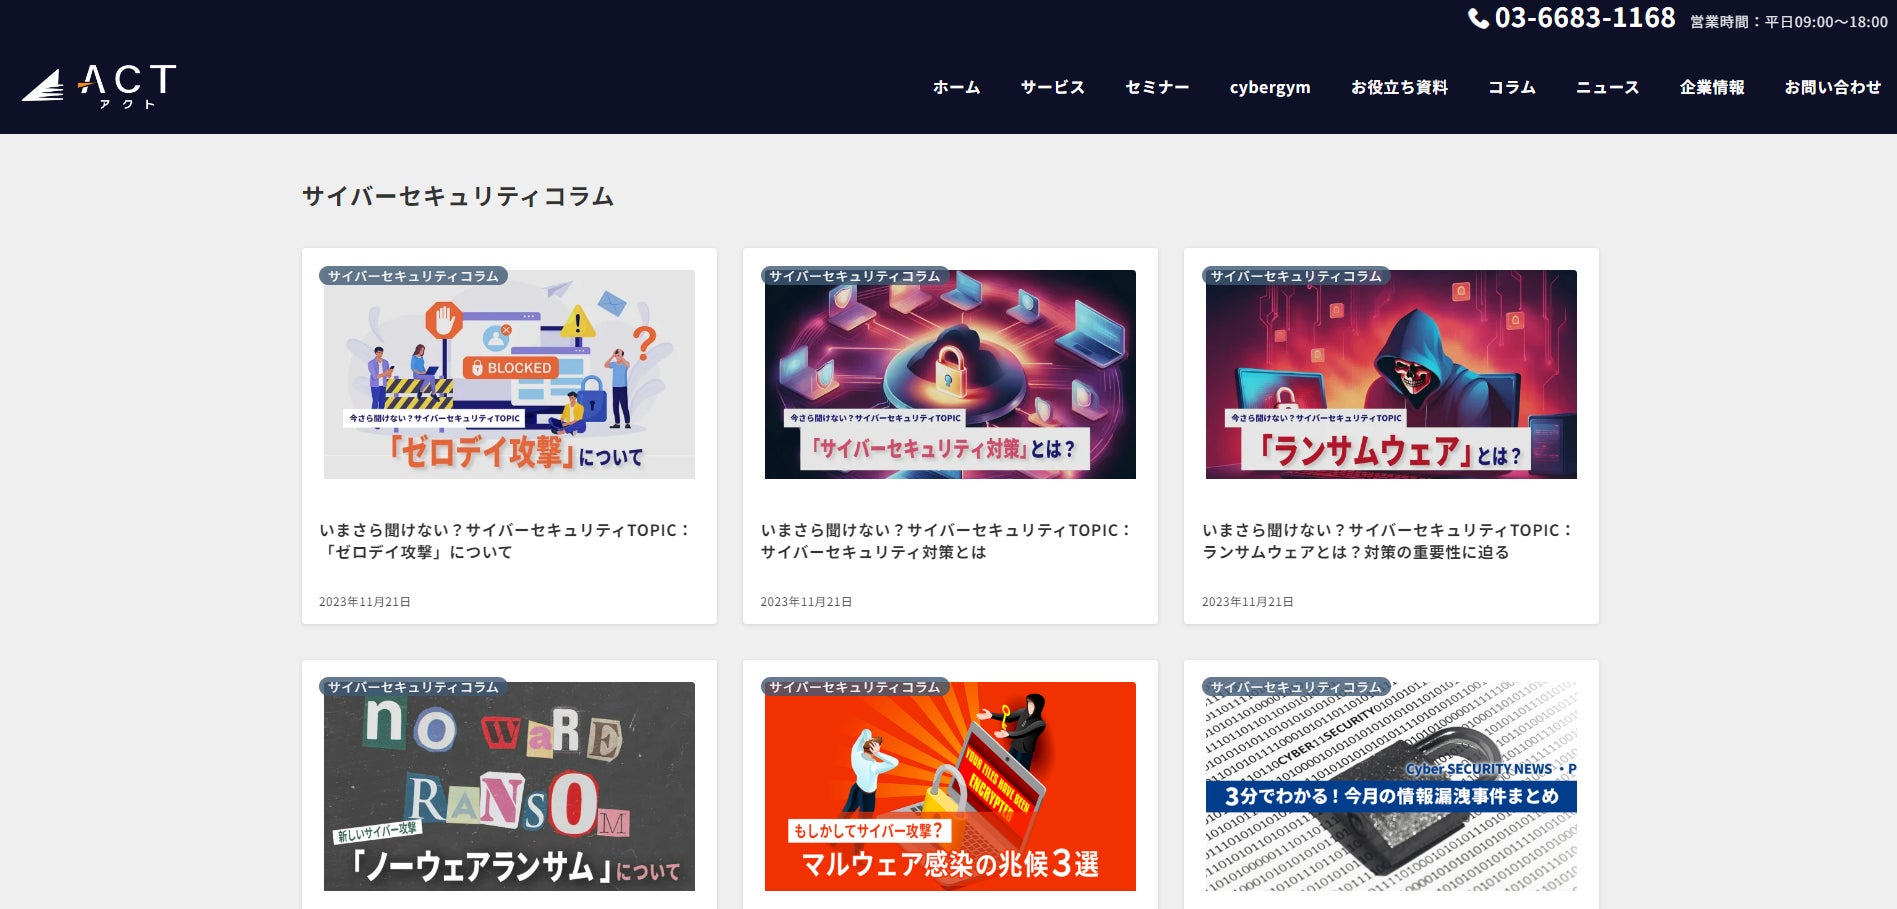Click the phone icon beside 03-6683-1168
1897x909 pixels.
click(x=1478, y=19)
